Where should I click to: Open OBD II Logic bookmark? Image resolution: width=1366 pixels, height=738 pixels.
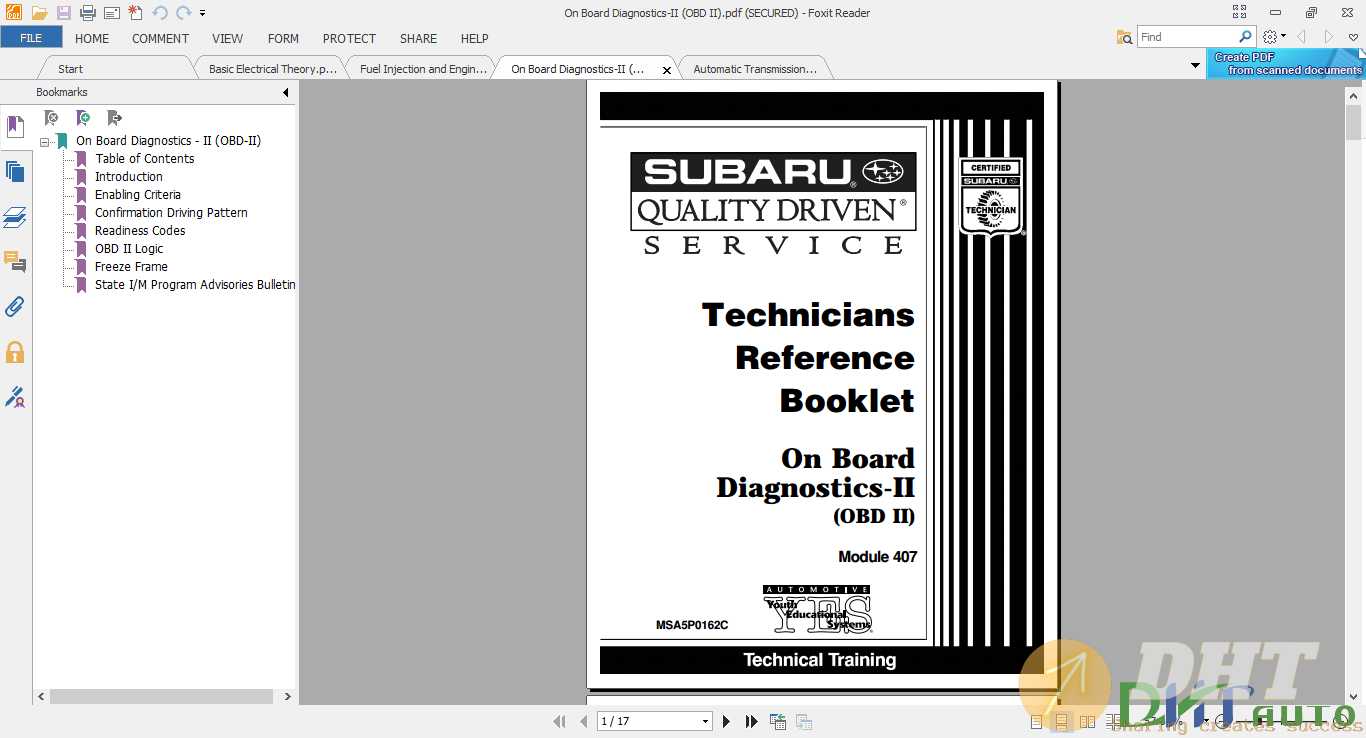pyautogui.click(x=129, y=249)
